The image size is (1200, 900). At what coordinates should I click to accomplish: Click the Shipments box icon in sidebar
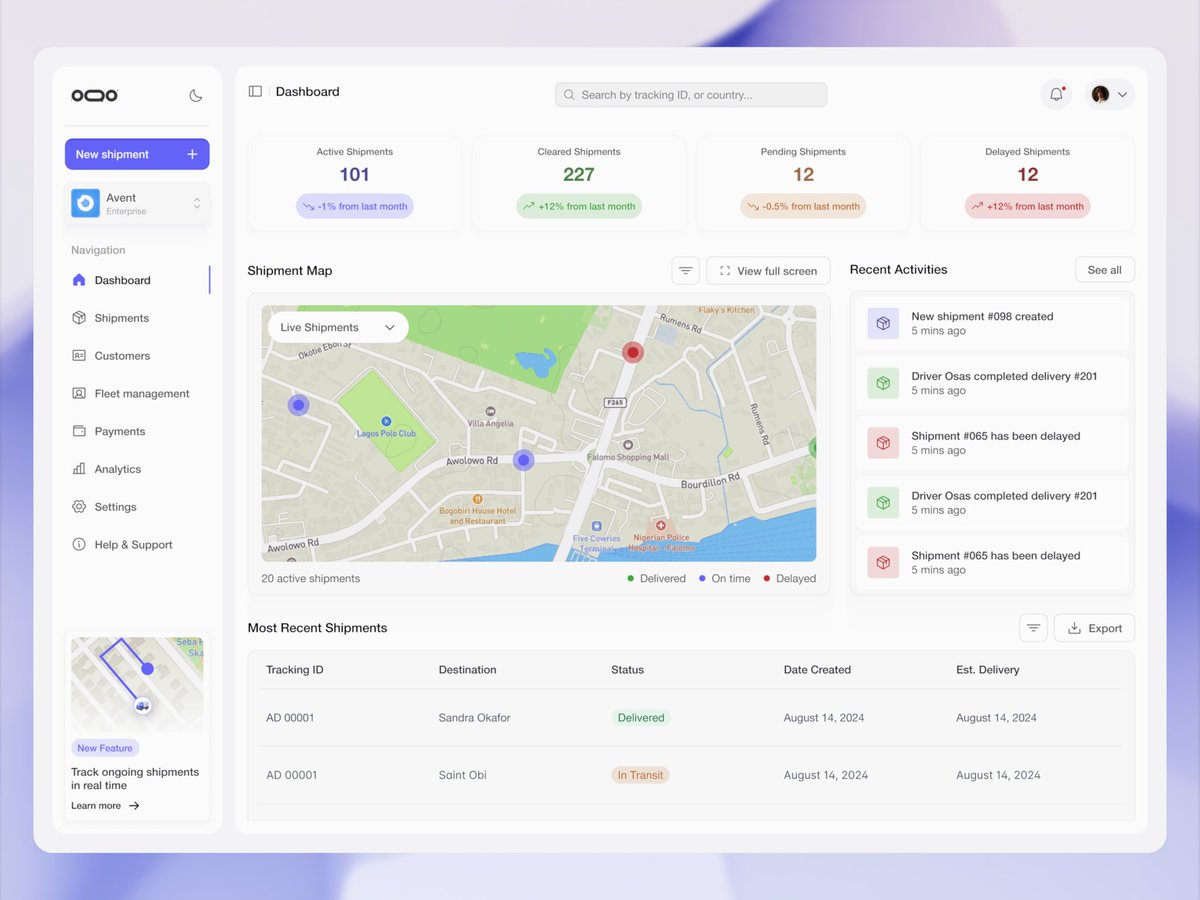coord(79,318)
